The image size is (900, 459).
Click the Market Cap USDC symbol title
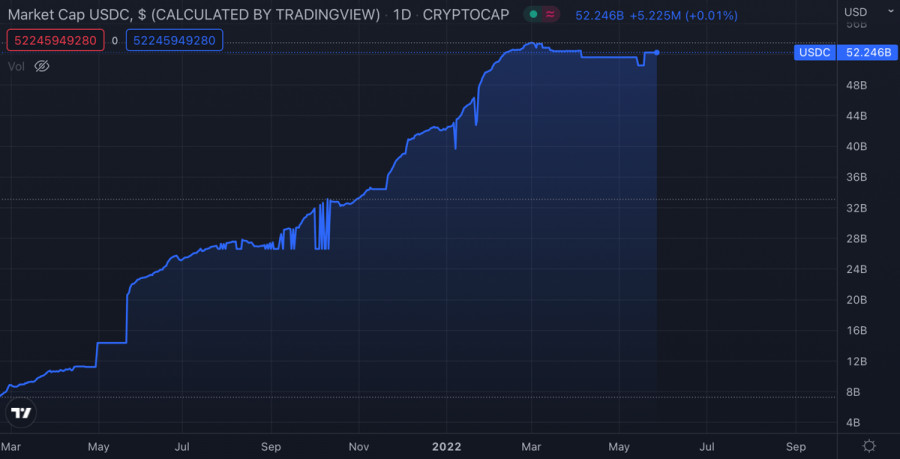pos(194,15)
